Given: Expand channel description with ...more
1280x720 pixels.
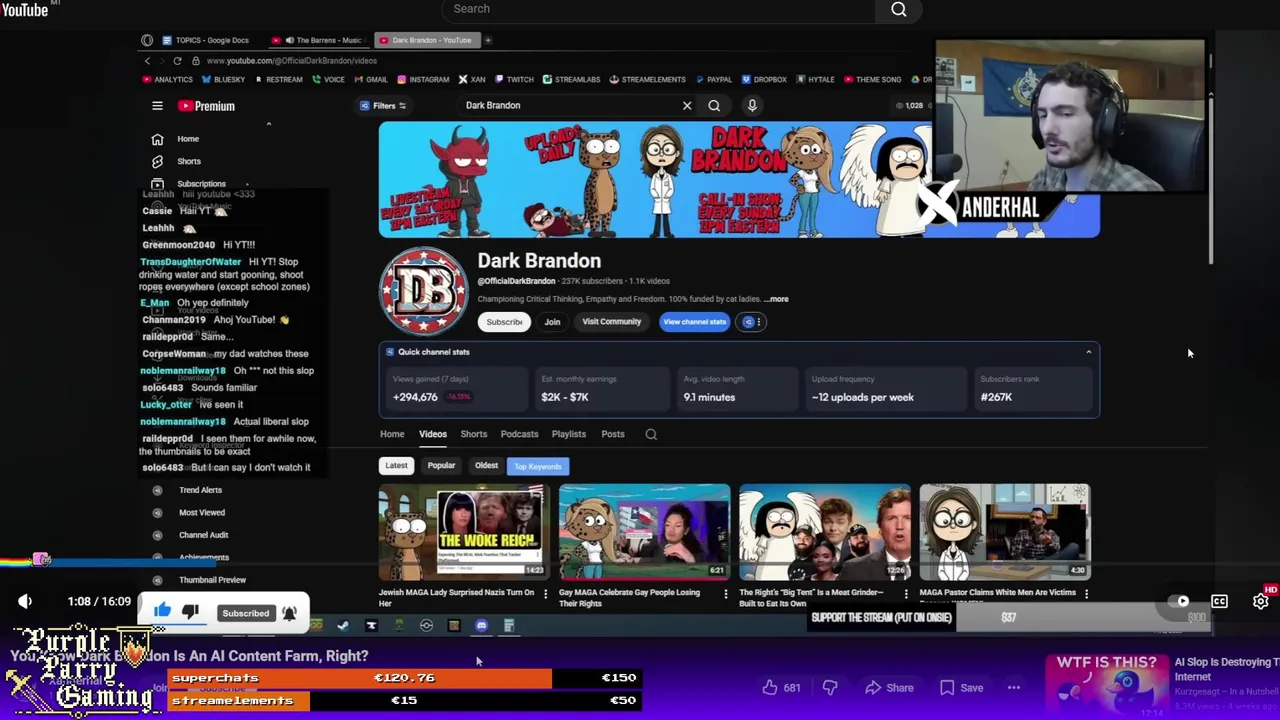Looking at the screenshot, I should (x=777, y=299).
